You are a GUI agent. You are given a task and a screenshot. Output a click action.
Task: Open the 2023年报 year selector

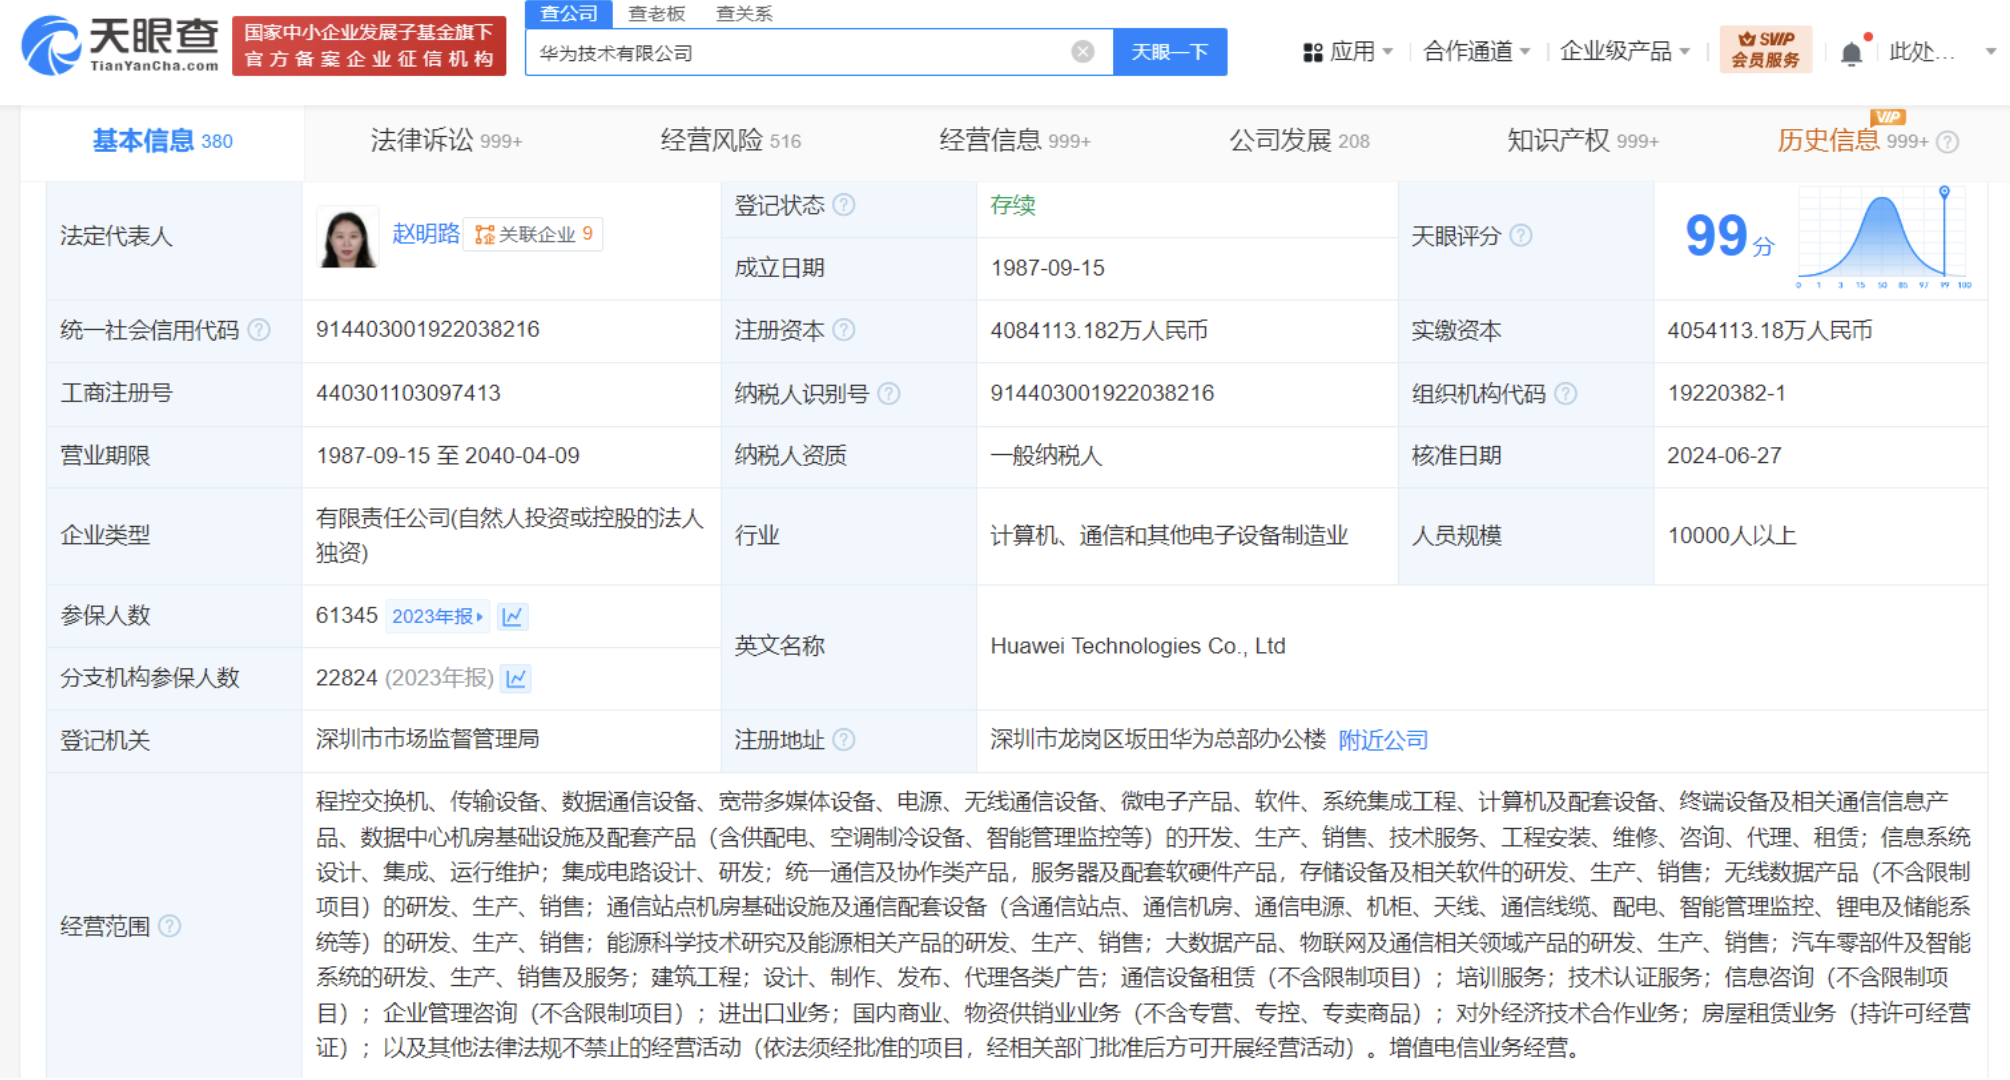pyautogui.click(x=437, y=617)
